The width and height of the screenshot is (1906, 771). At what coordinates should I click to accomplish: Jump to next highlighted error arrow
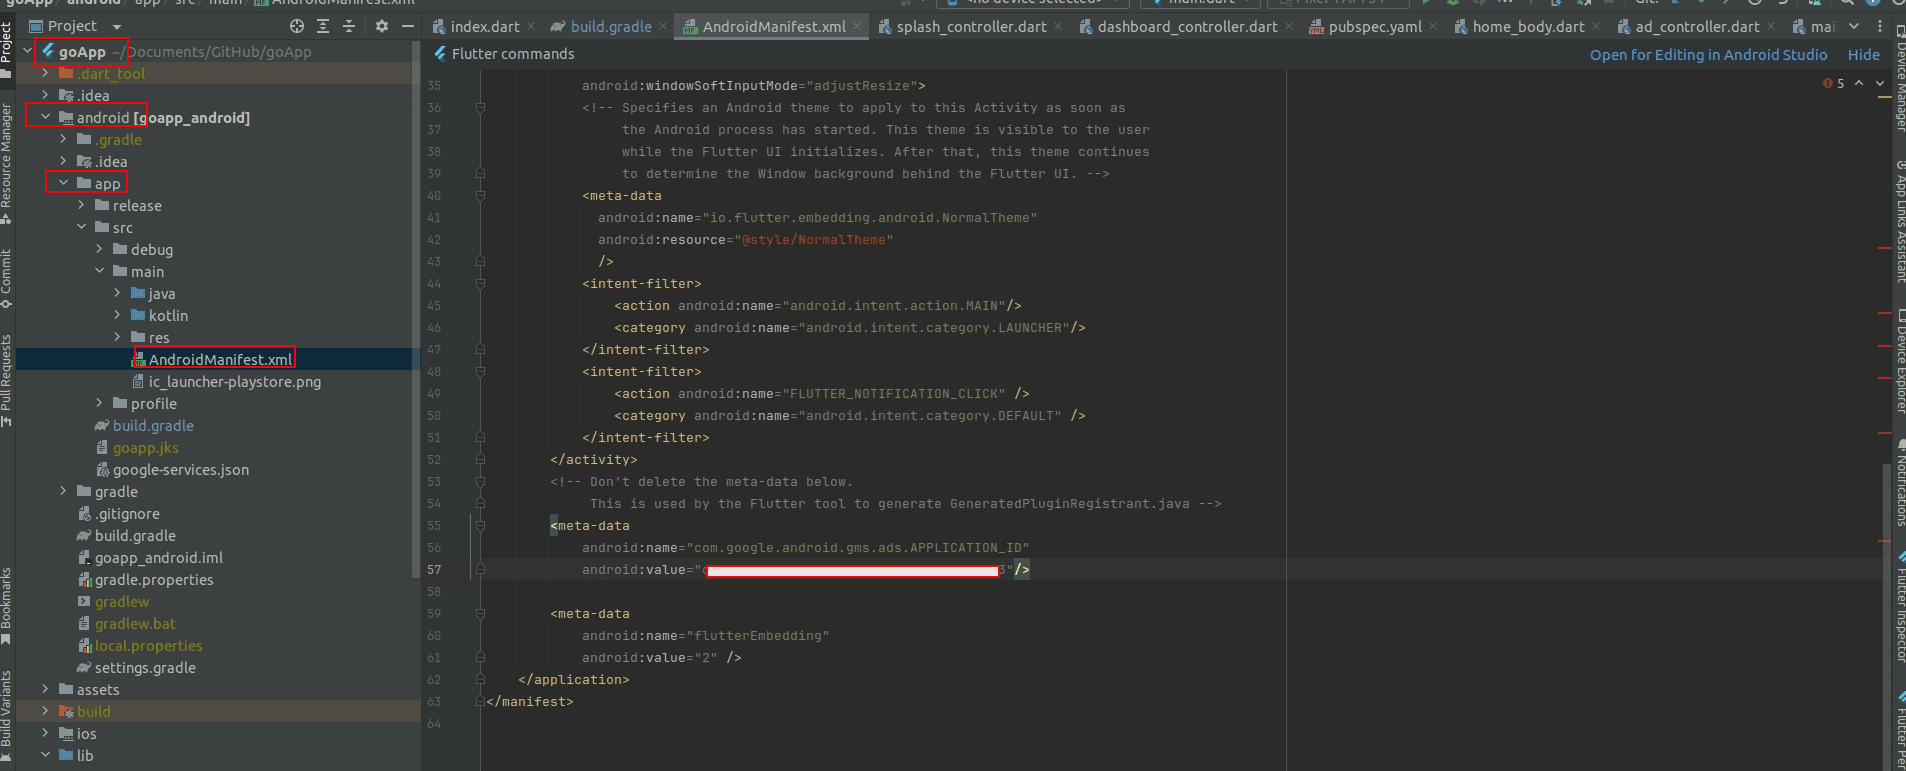pos(1879,84)
